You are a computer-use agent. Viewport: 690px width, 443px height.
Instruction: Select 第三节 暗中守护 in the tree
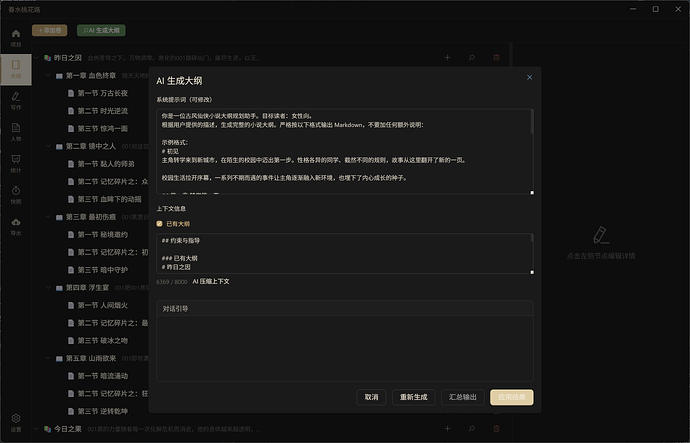pos(103,270)
